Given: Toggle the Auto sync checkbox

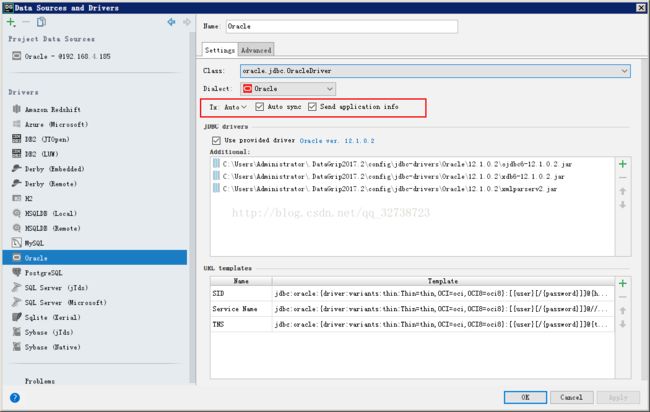Looking at the screenshot, I should click(x=260, y=107).
